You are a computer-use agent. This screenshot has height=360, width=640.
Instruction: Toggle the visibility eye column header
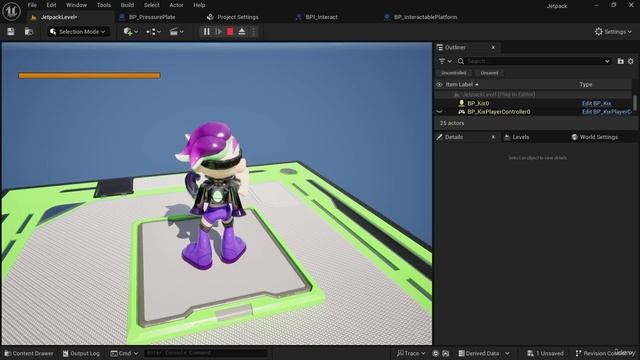coord(439,84)
